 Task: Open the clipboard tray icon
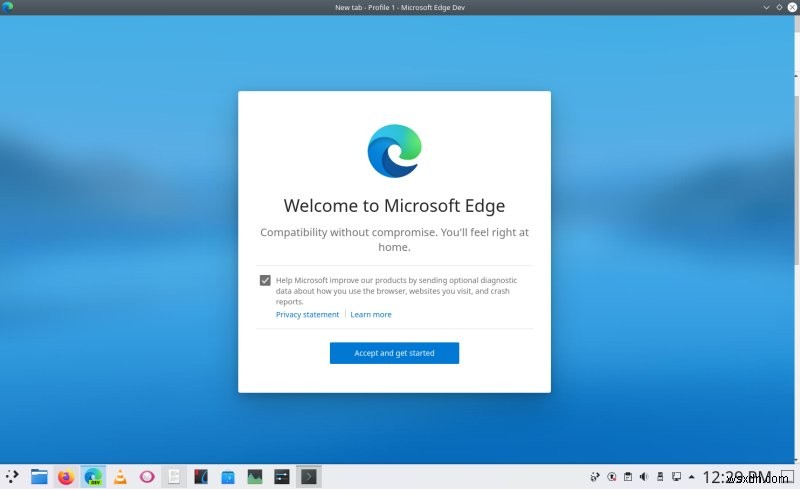(628, 477)
